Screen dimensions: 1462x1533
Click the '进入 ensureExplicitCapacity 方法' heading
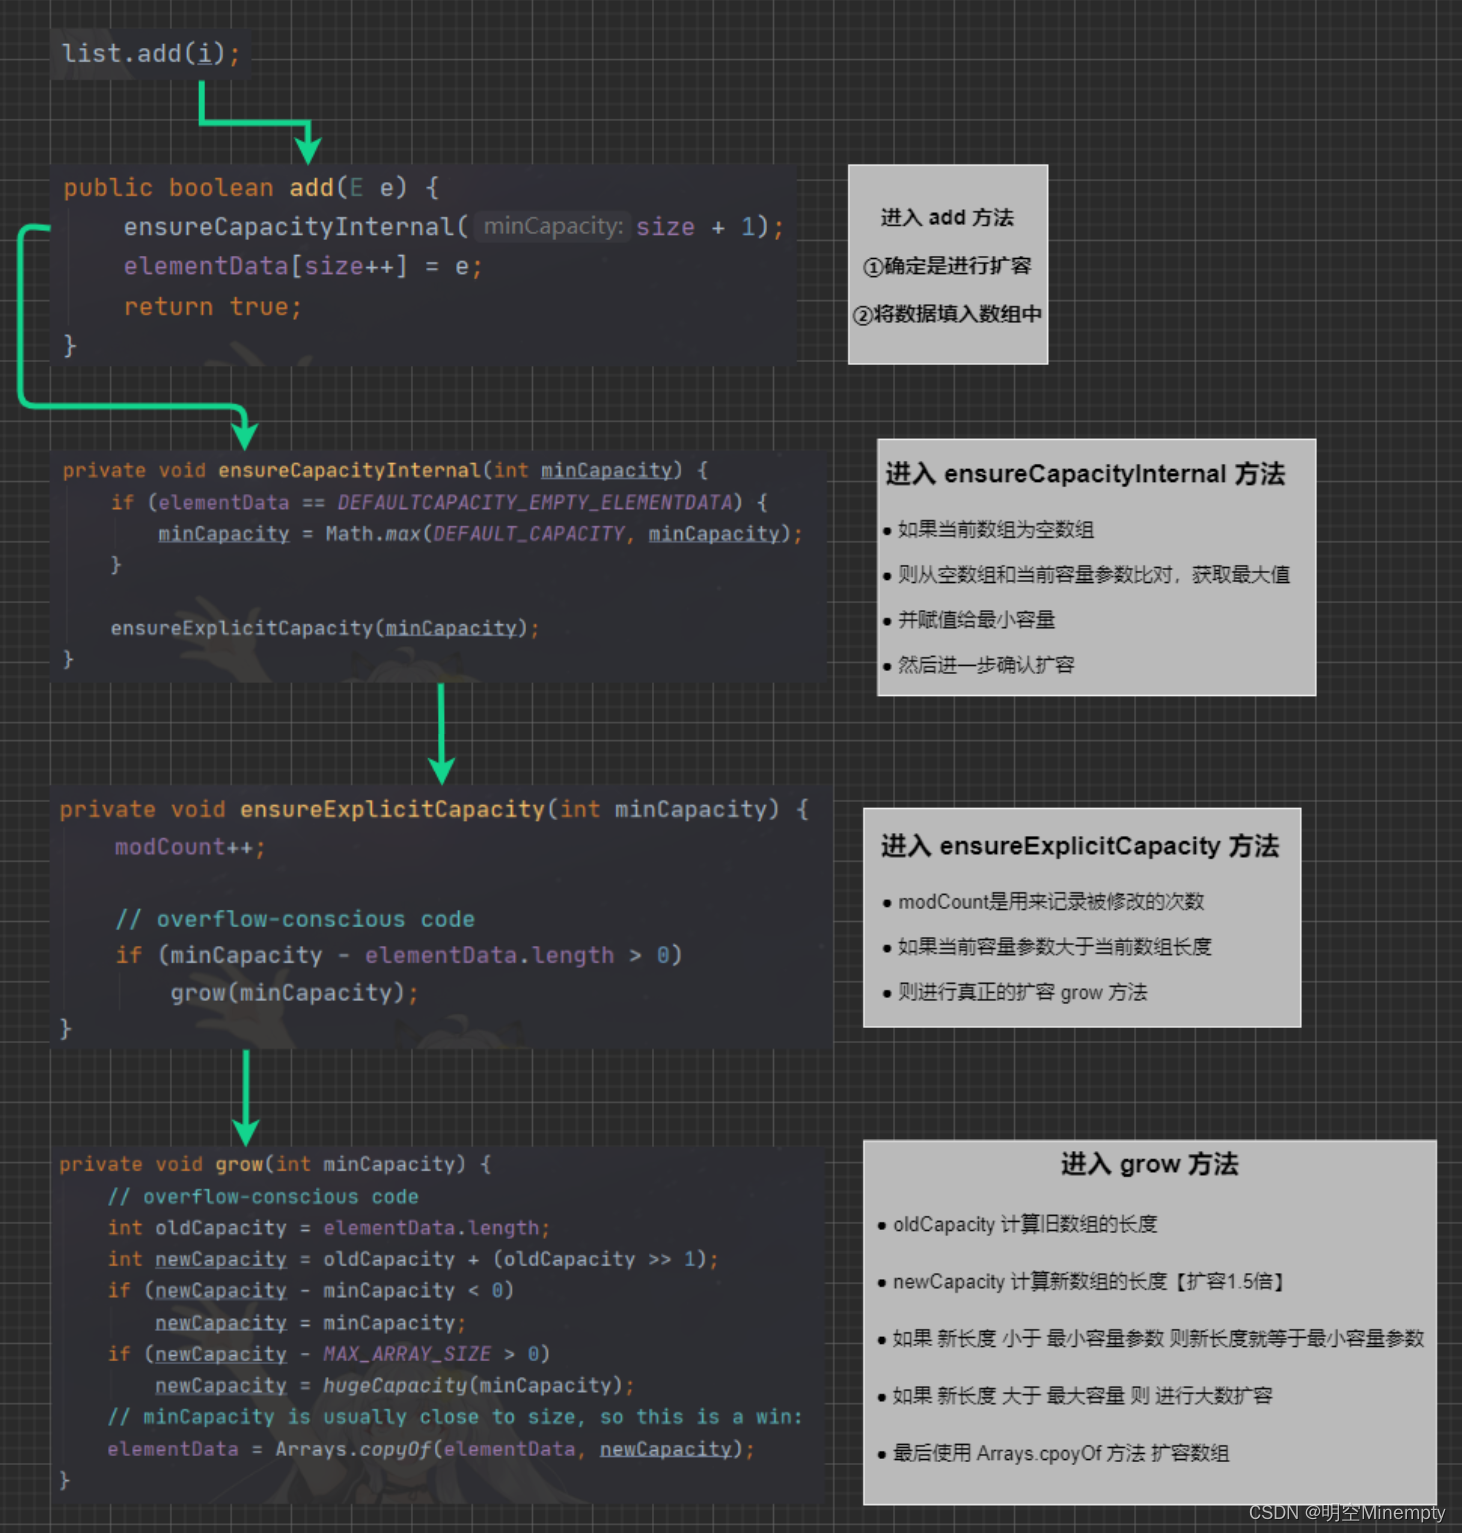[1080, 846]
